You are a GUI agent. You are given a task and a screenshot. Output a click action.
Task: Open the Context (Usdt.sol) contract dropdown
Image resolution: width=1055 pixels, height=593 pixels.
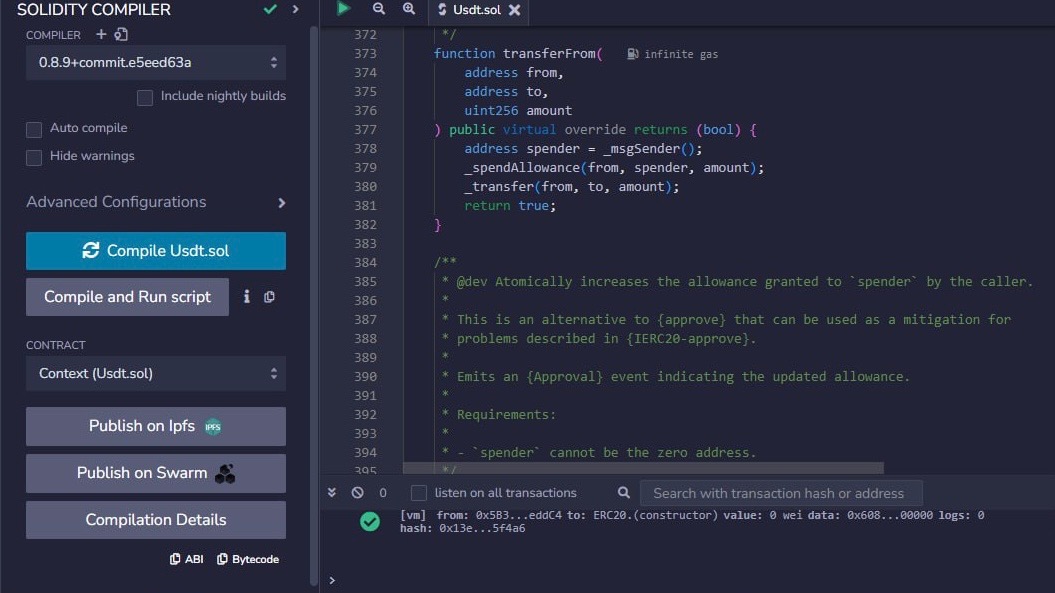pyautogui.click(x=156, y=374)
